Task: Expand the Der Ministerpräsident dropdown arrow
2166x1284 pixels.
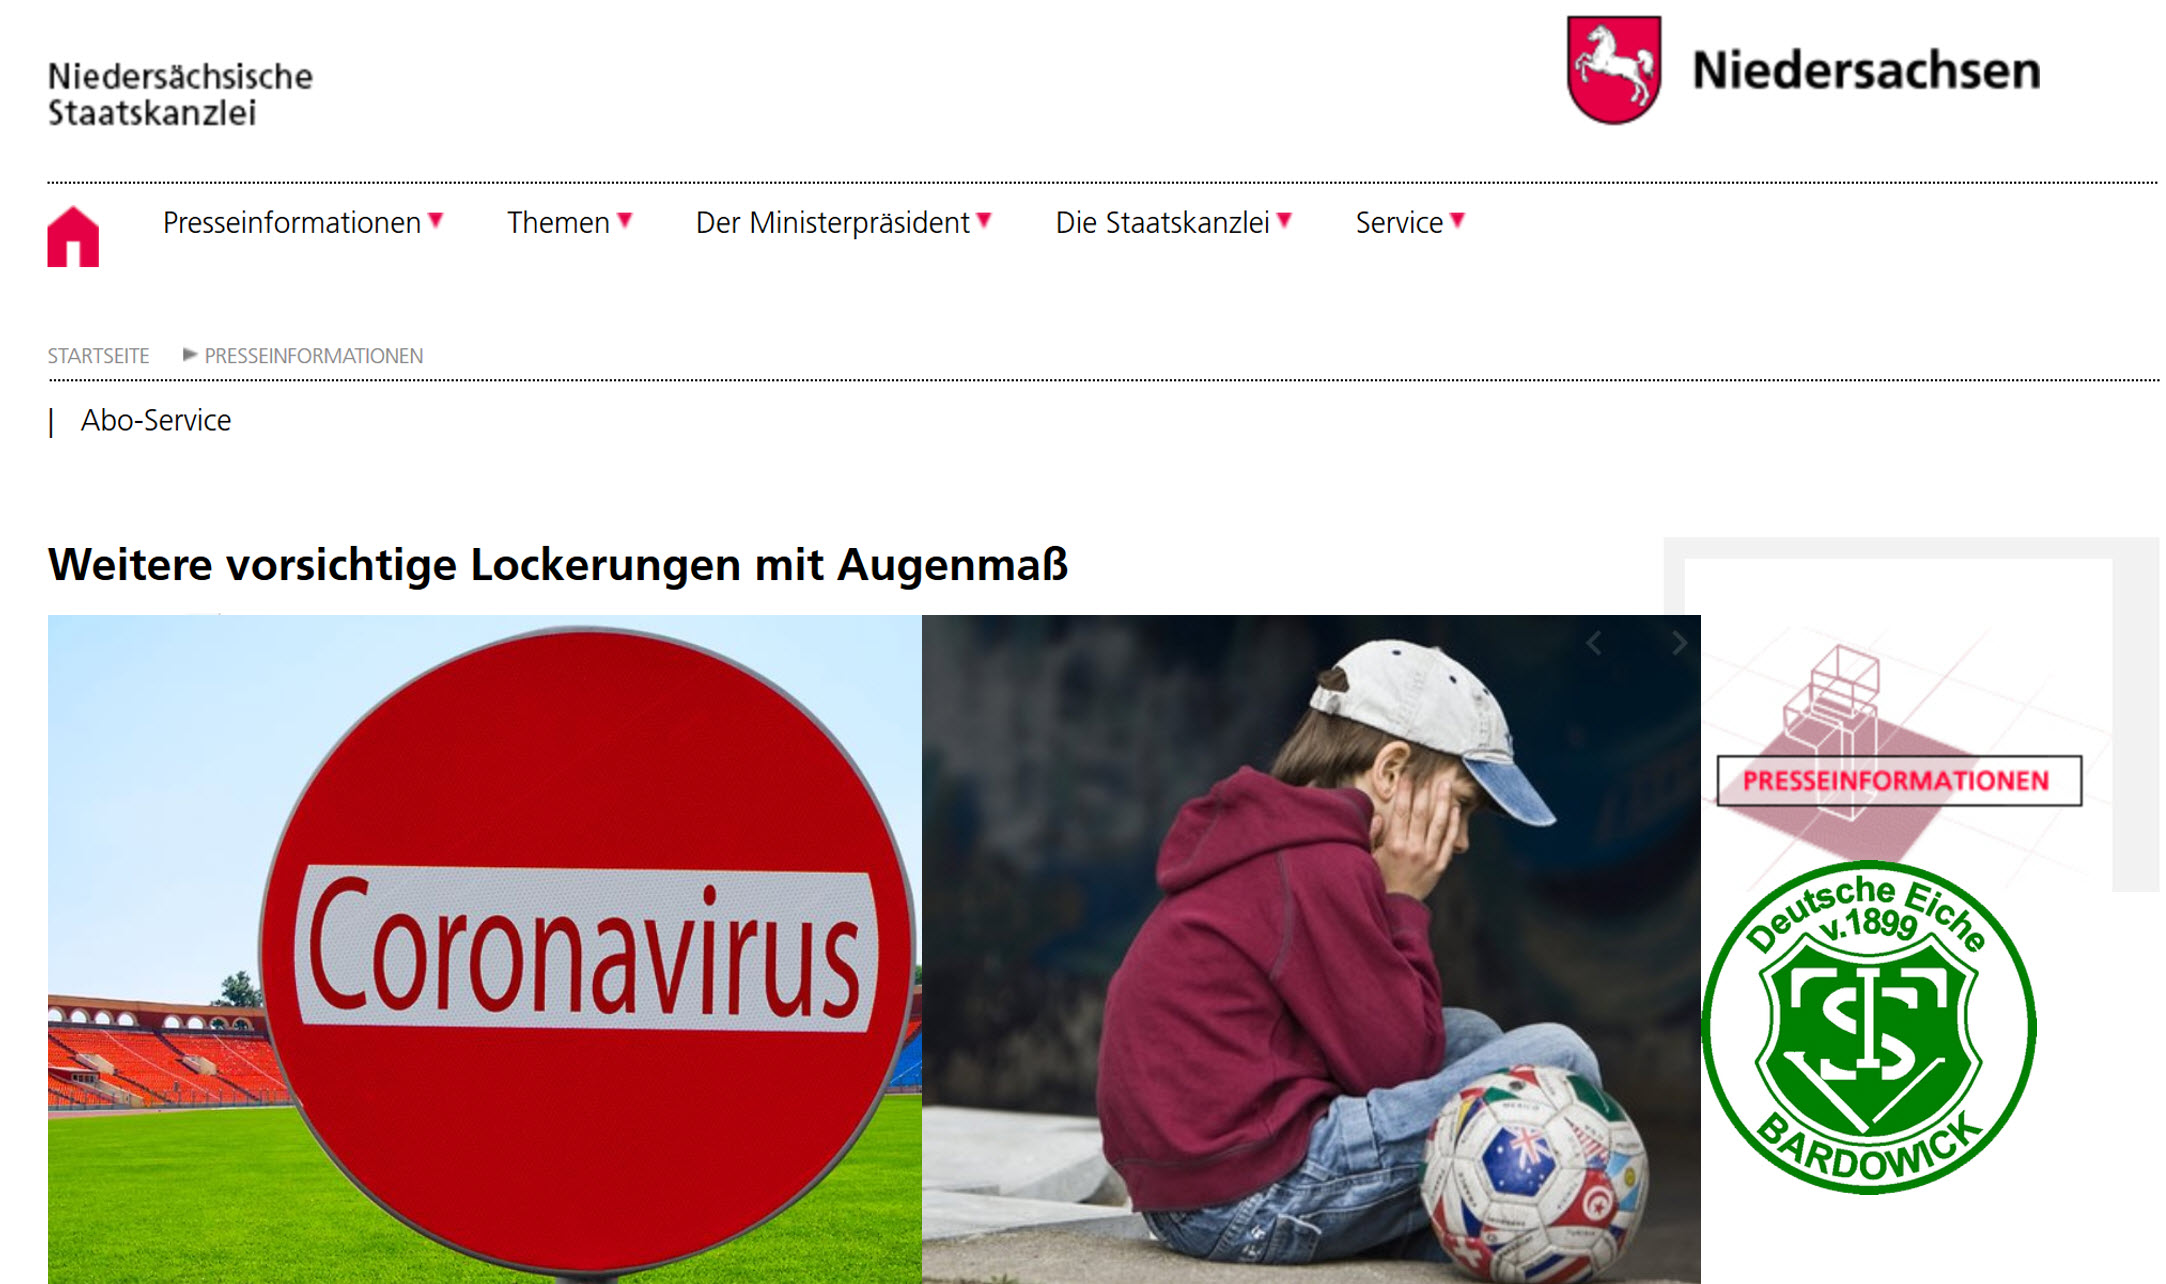Action: 984,221
